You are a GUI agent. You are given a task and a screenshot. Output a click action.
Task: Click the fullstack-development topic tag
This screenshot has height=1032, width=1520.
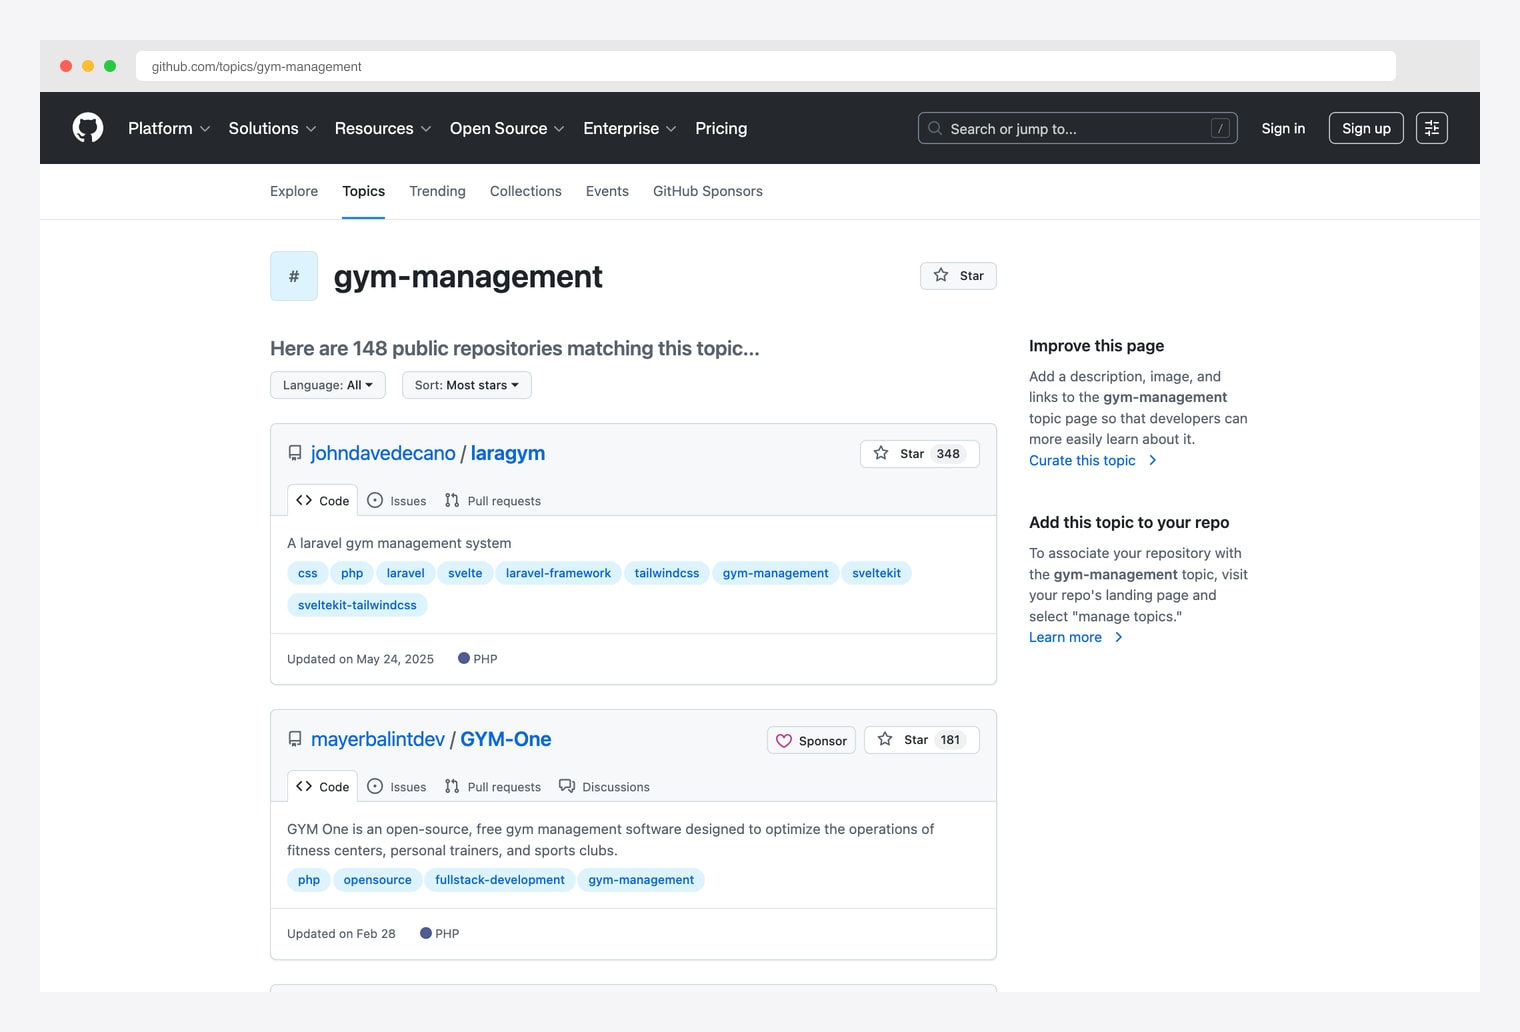(x=500, y=880)
